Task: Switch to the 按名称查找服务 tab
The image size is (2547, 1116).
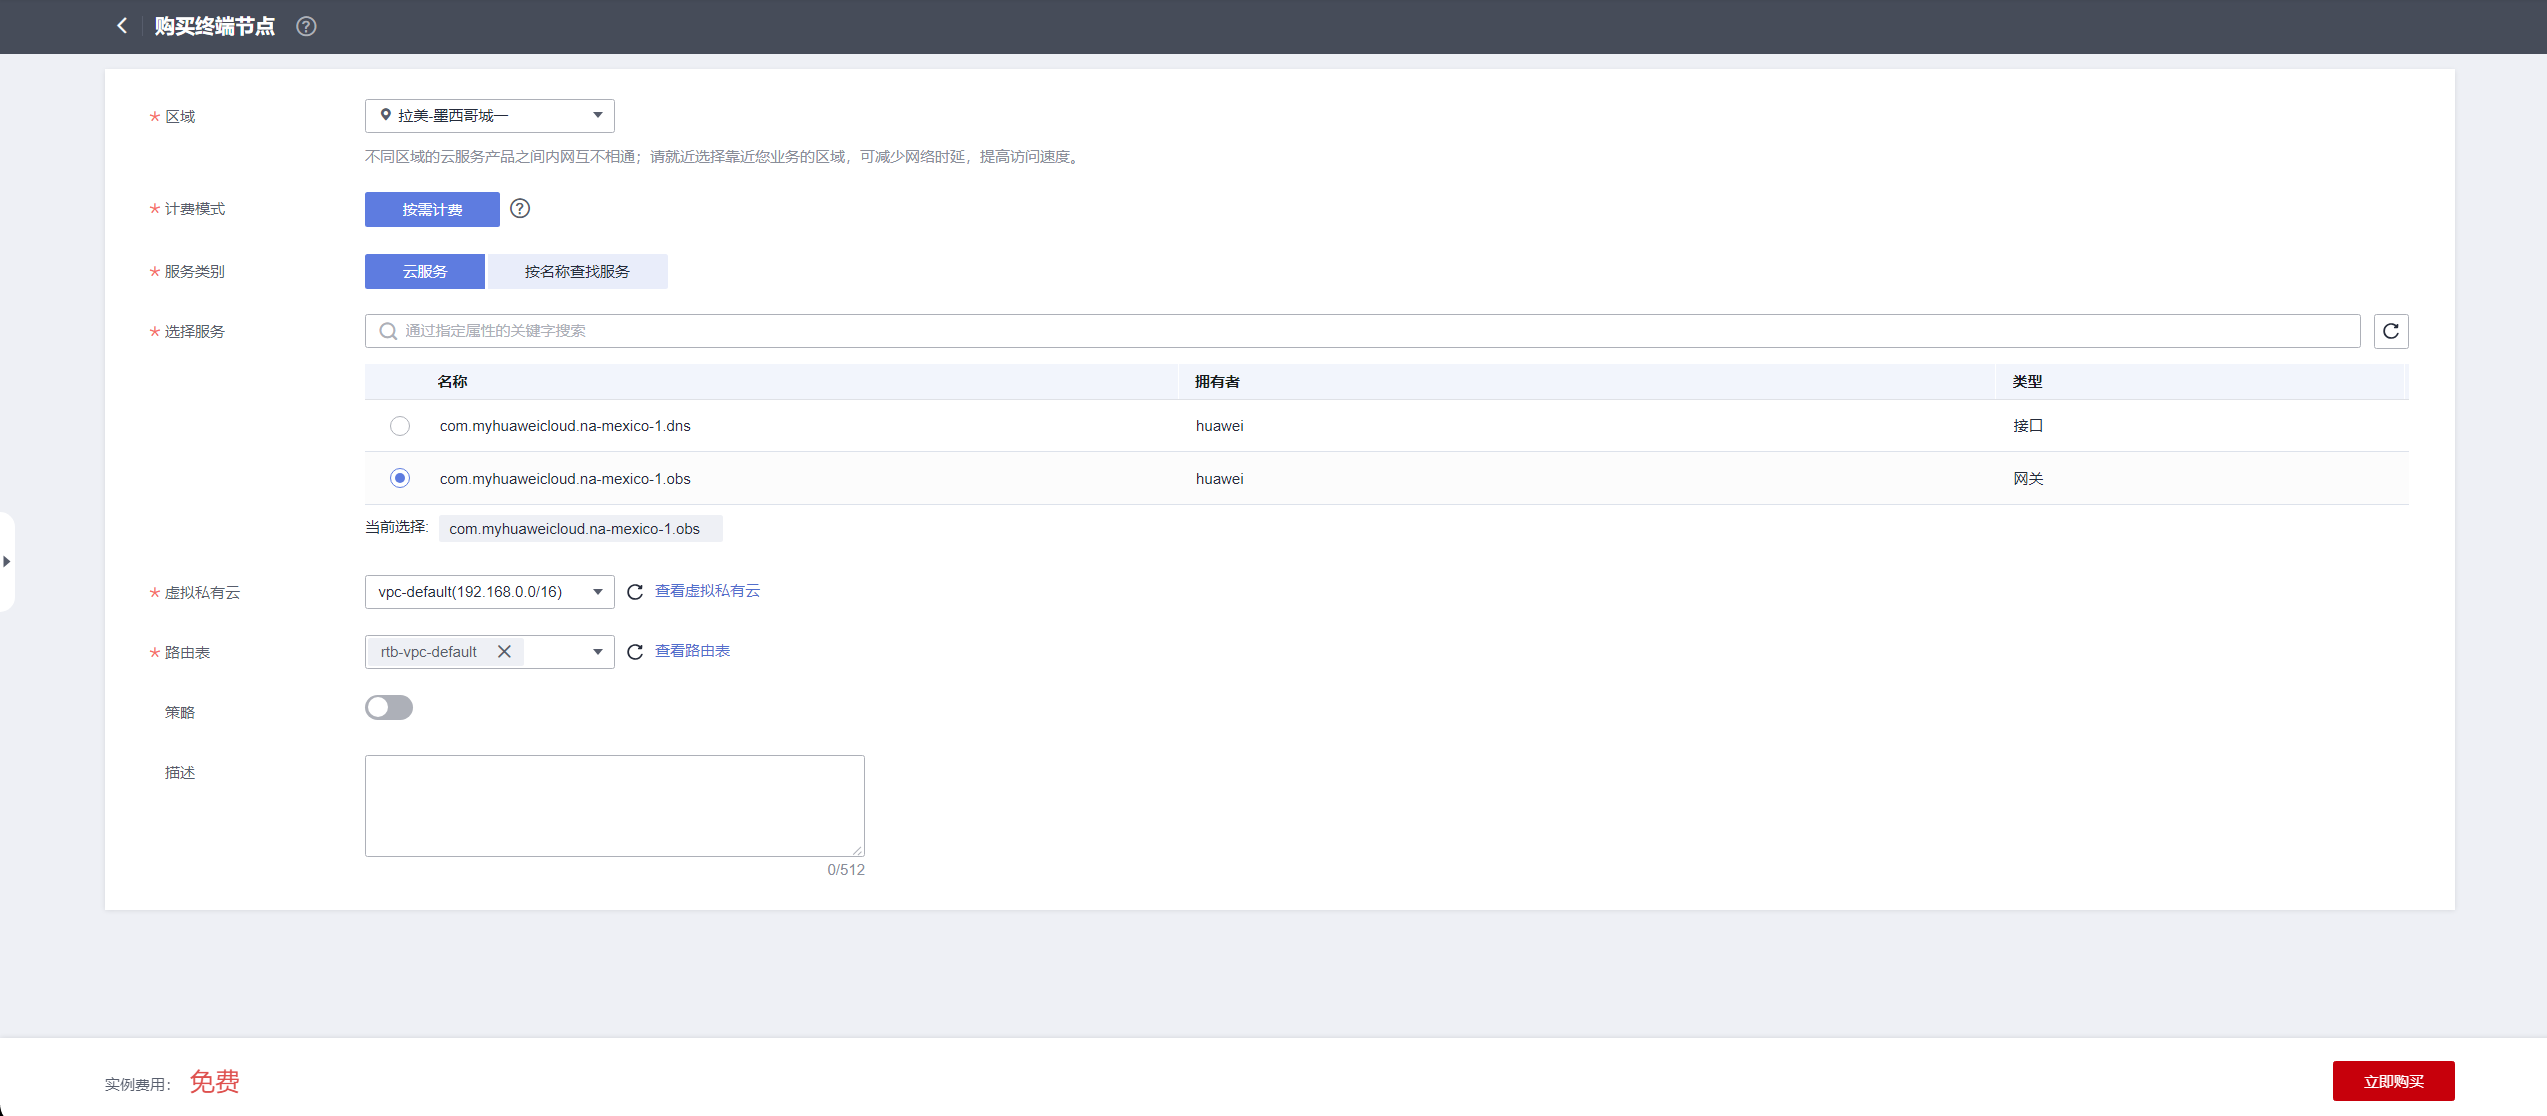Action: [577, 271]
